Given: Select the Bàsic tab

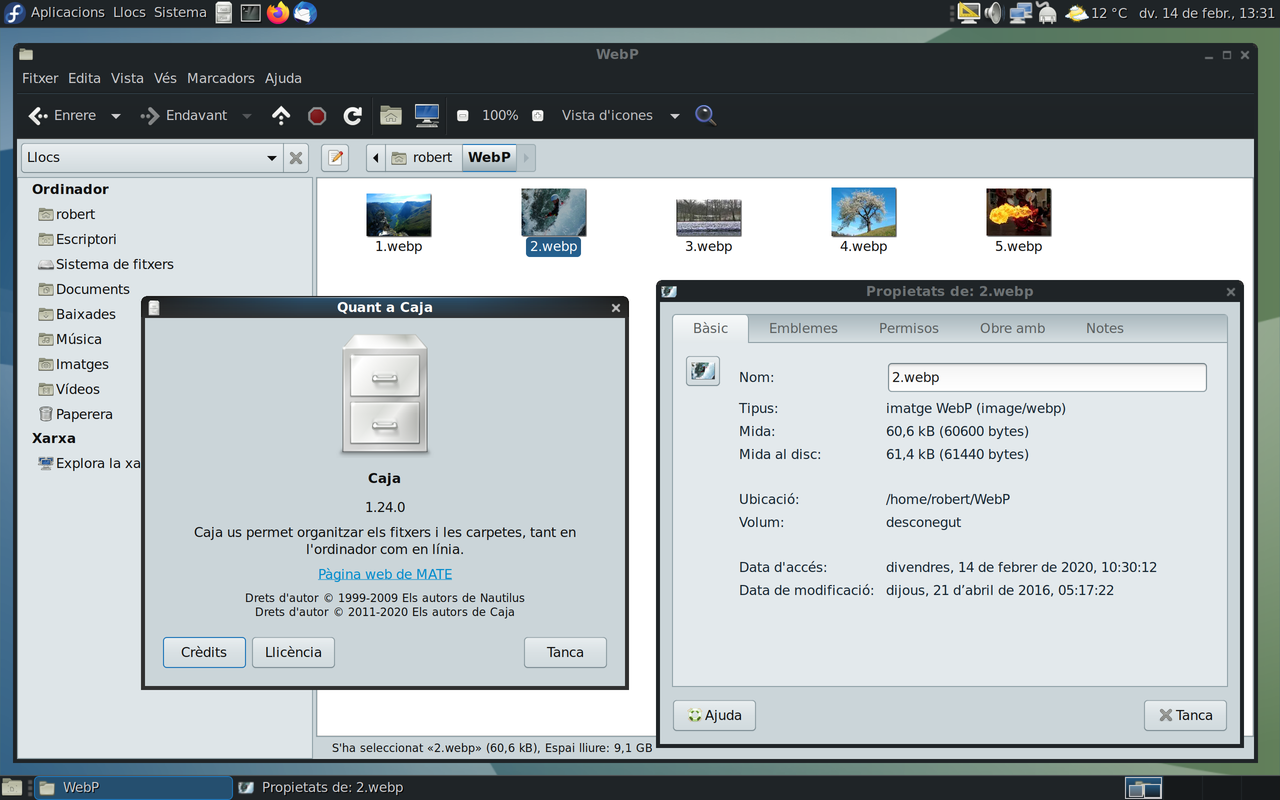Looking at the screenshot, I should click(x=710, y=328).
